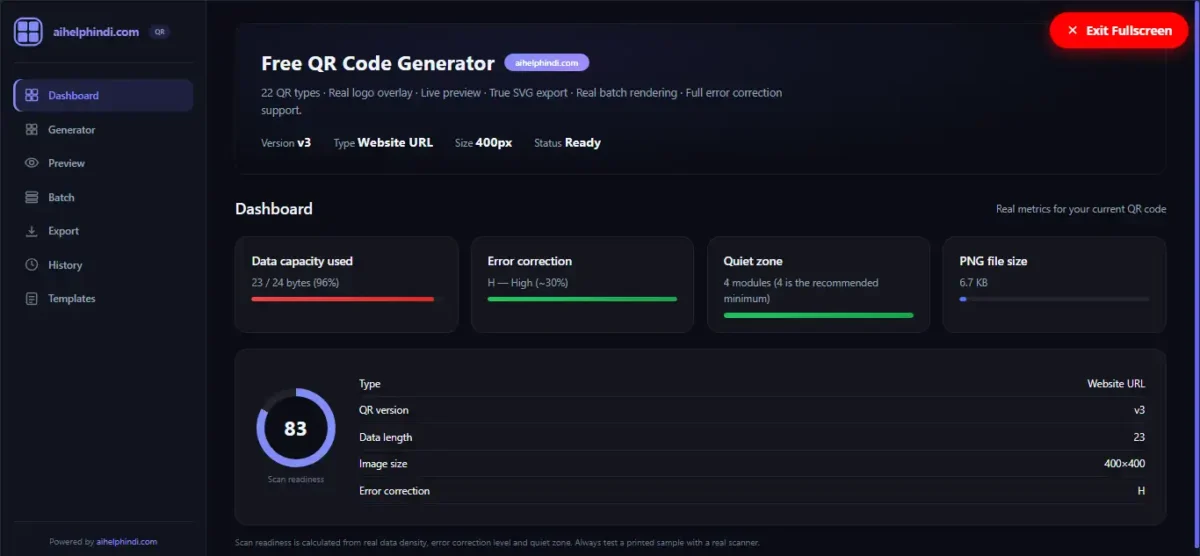Click the Preview eye icon
Image resolution: width=1200 pixels, height=556 pixels.
pos(32,163)
